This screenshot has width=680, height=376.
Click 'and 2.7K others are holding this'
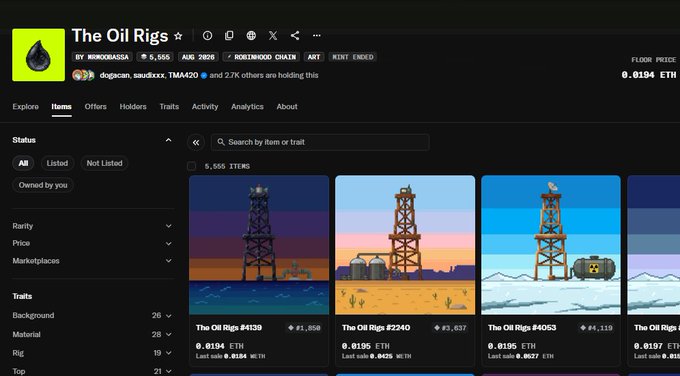(264, 75)
